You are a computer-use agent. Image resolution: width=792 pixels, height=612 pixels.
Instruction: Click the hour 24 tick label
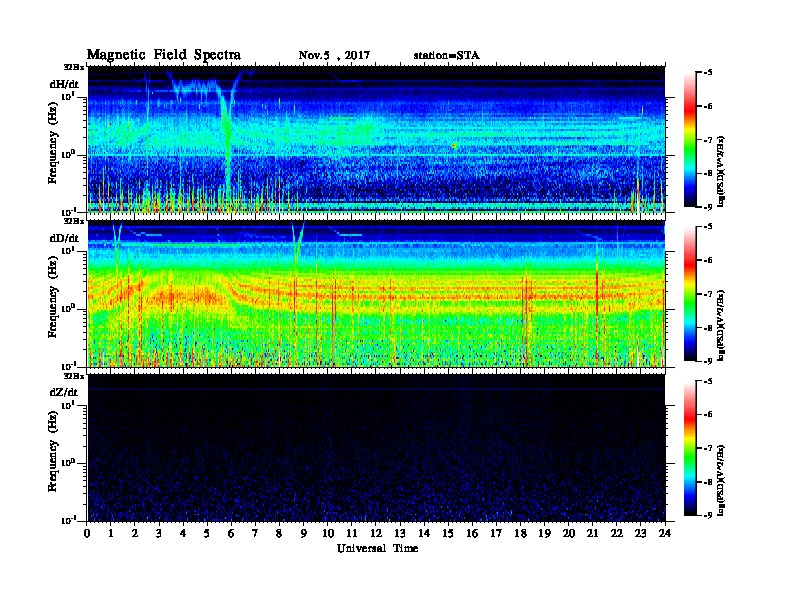[x=665, y=534]
